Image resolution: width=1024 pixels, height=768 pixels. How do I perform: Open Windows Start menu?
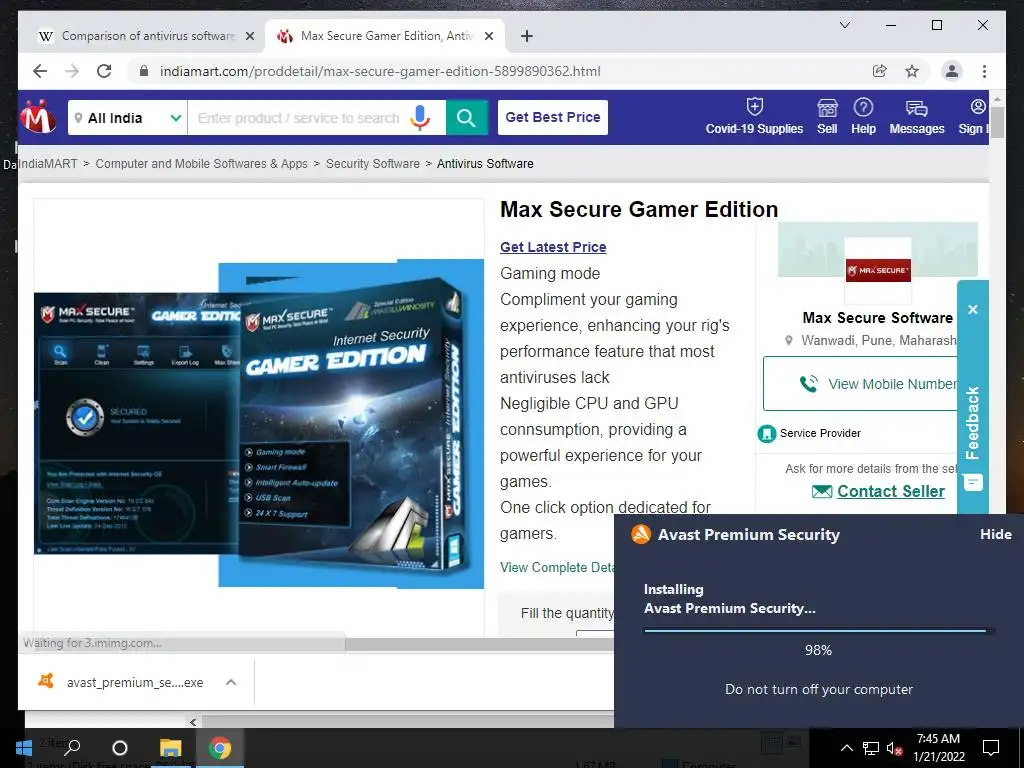click(x=24, y=748)
